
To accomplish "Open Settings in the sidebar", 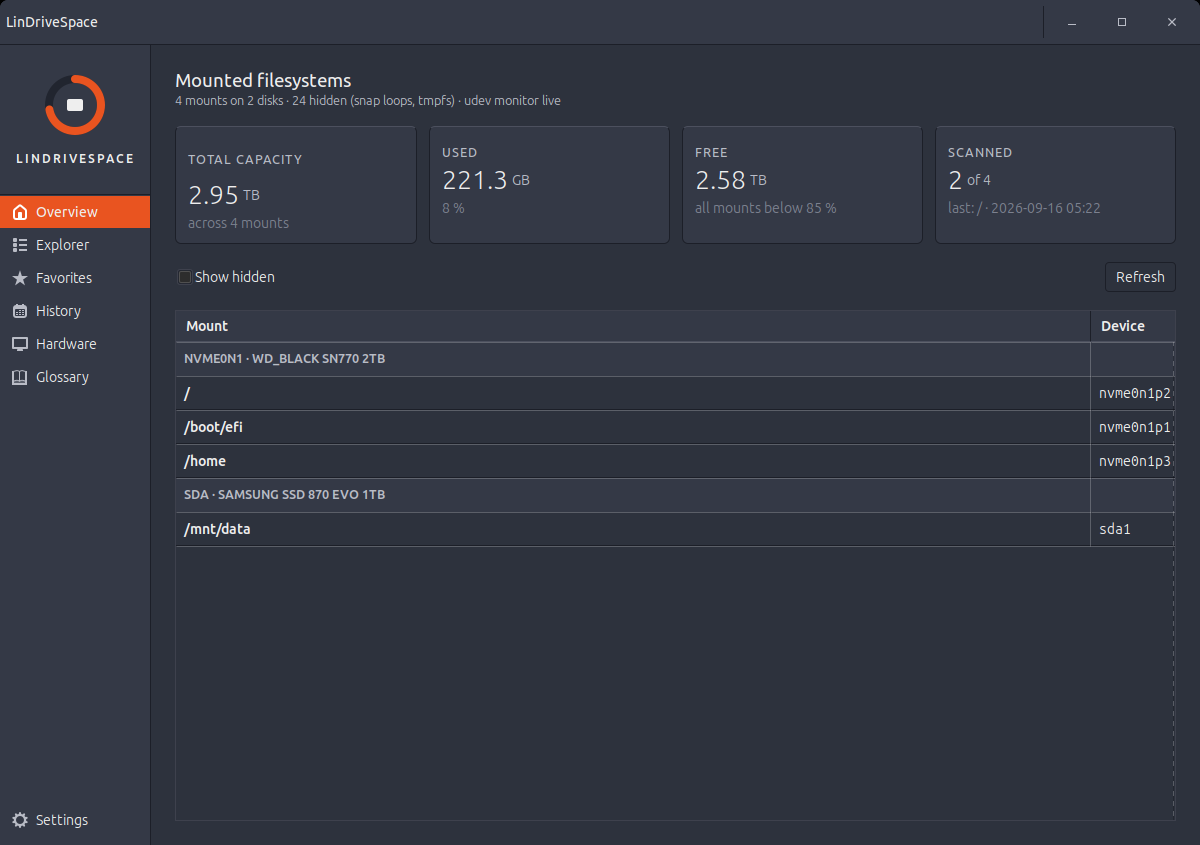I will 75,820.
